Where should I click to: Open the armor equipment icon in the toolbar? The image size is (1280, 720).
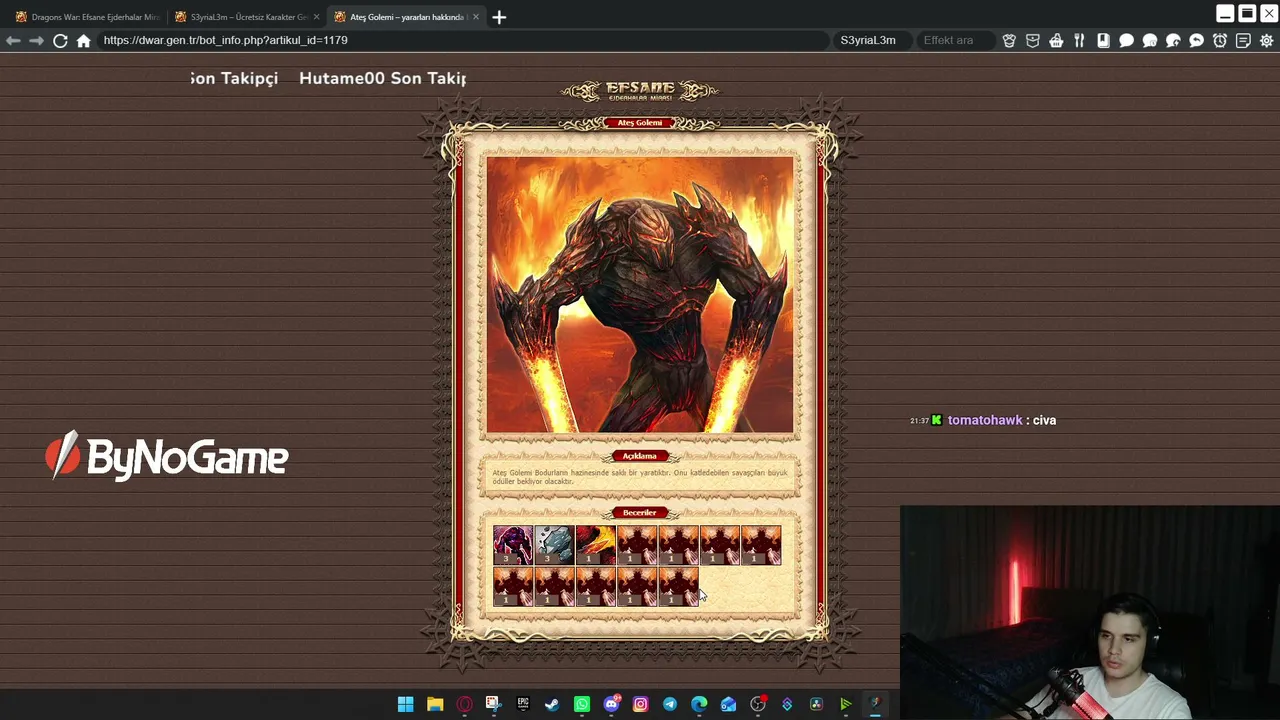pos(1009,40)
